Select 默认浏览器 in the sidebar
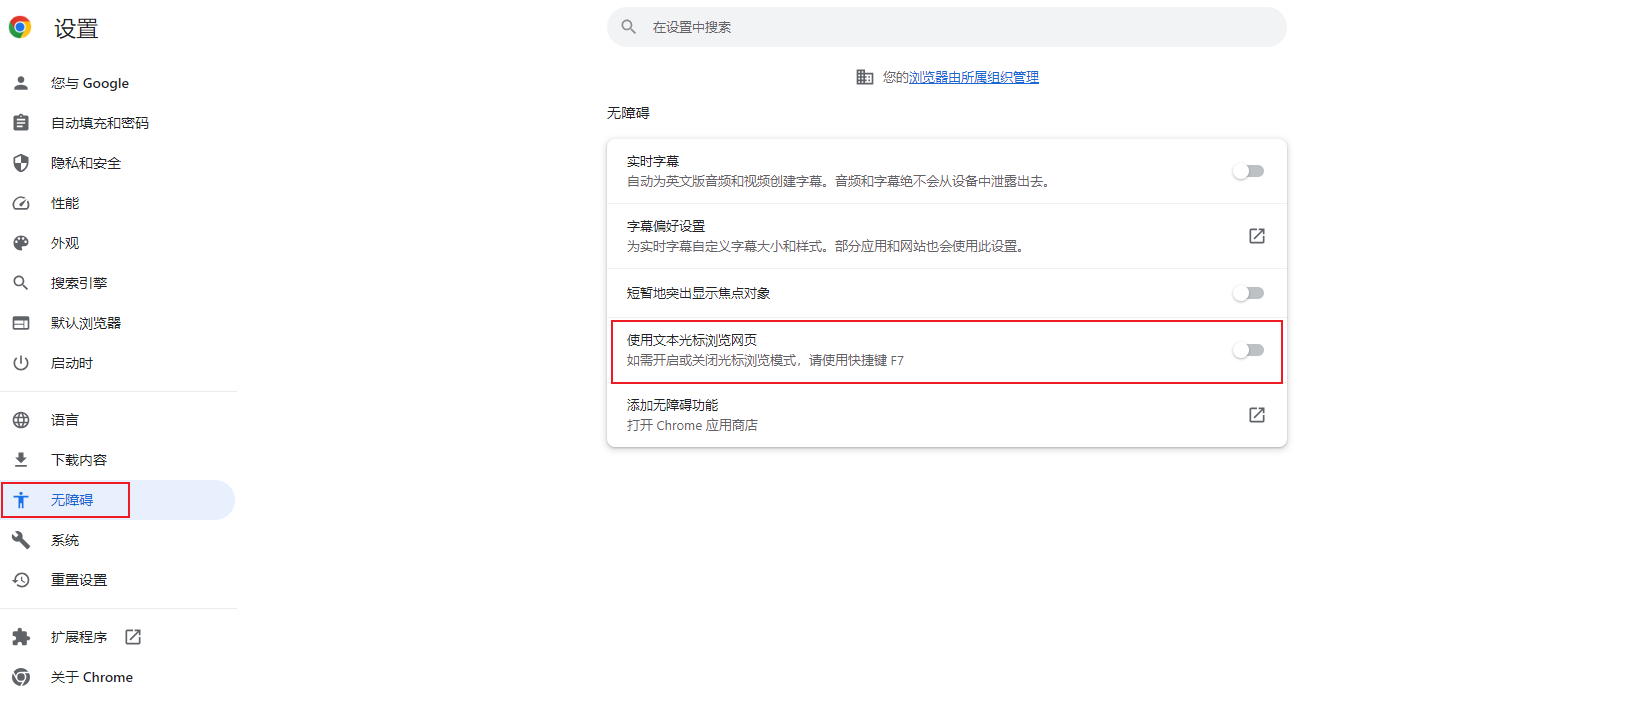This screenshot has width=1631, height=707. pyautogui.click(x=86, y=323)
